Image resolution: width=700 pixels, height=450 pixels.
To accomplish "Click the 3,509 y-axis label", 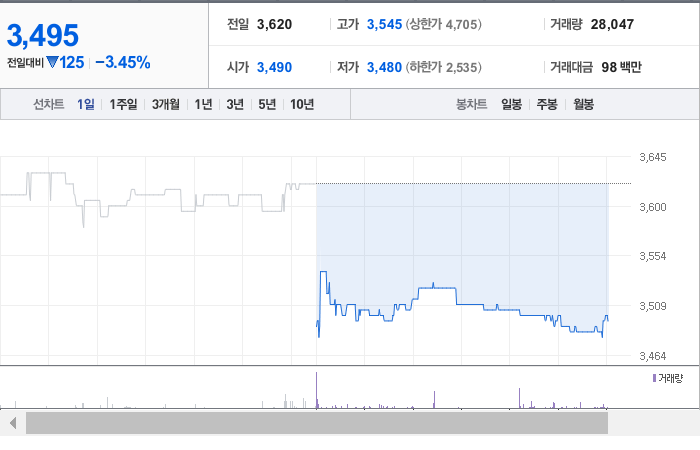I will (x=653, y=306).
